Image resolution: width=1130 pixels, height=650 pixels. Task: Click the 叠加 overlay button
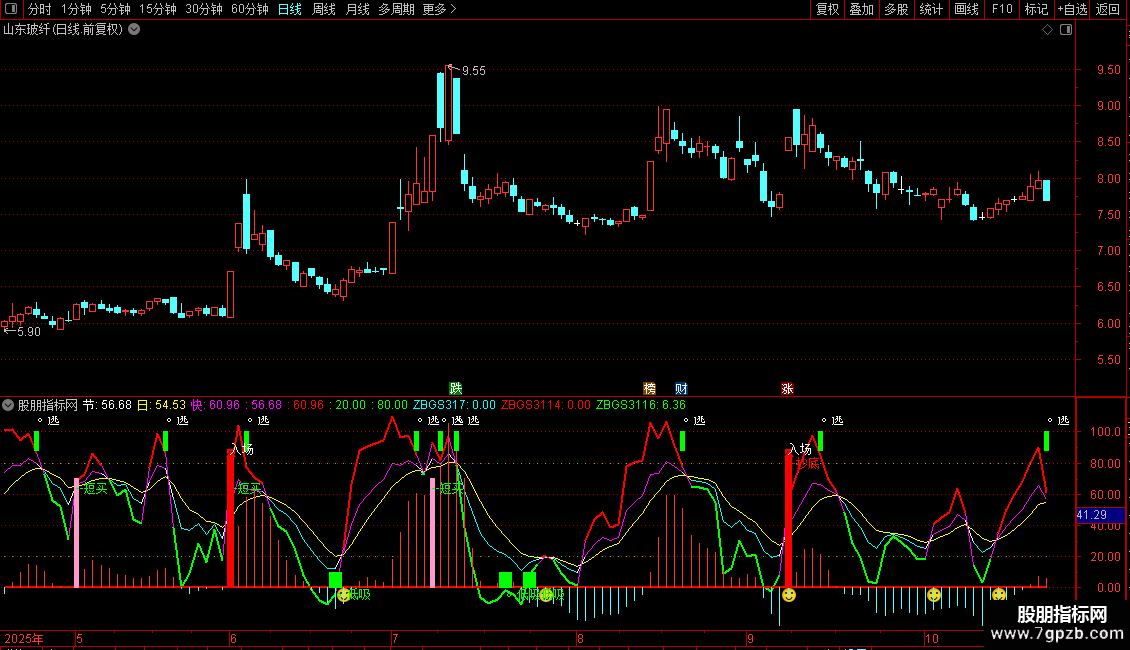click(x=861, y=10)
